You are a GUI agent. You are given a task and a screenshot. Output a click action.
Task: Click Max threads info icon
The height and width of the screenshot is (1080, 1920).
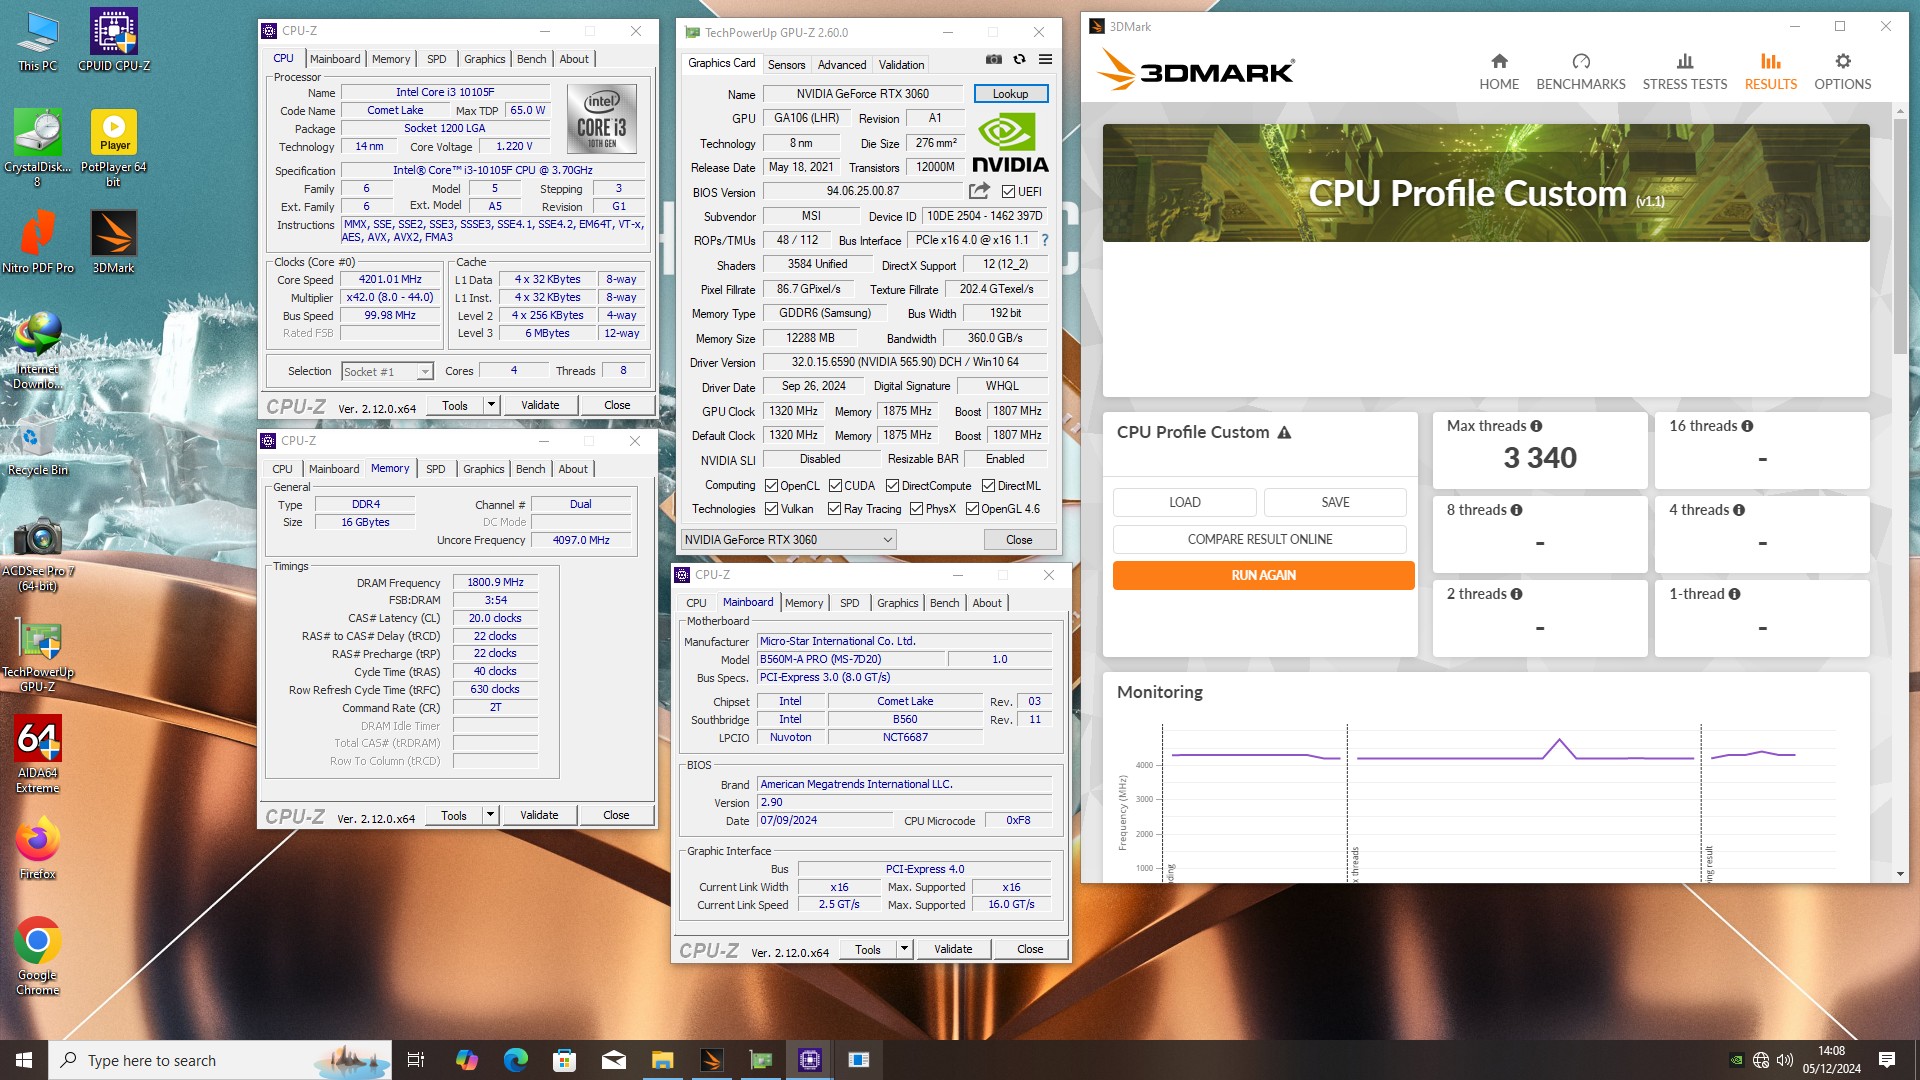click(1536, 426)
